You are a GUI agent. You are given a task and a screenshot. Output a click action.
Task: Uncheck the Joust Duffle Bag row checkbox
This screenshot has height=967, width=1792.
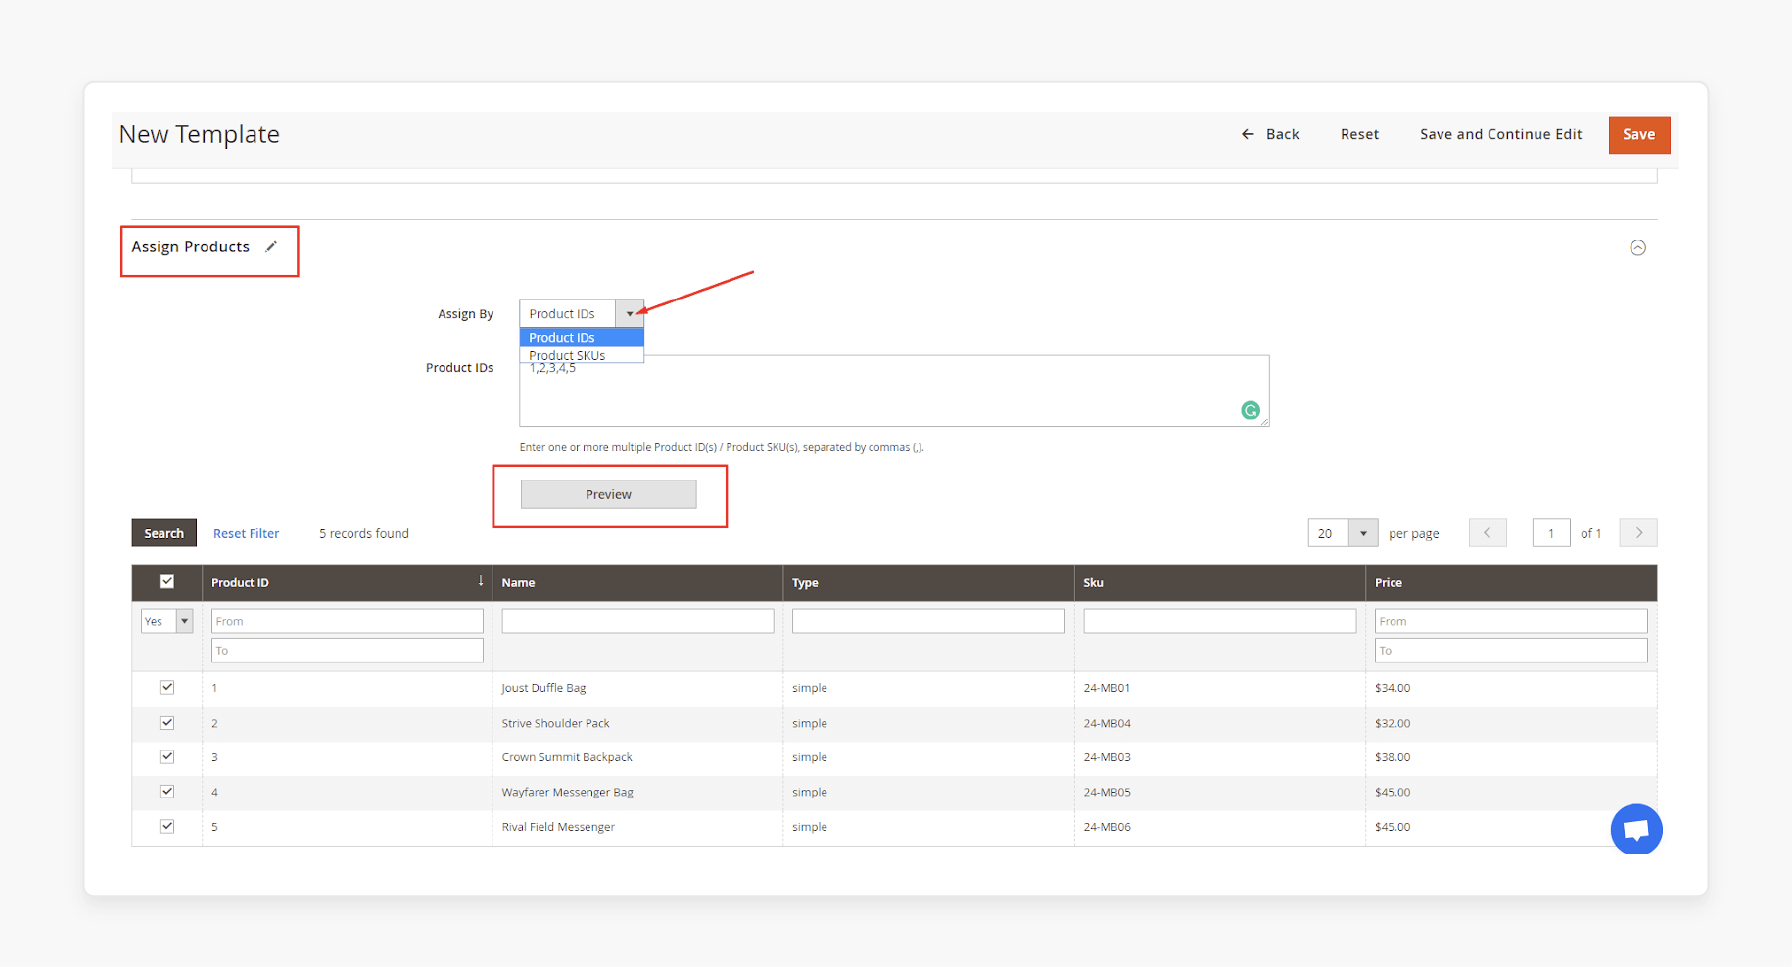pyautogui.click(x=167, y=687)
